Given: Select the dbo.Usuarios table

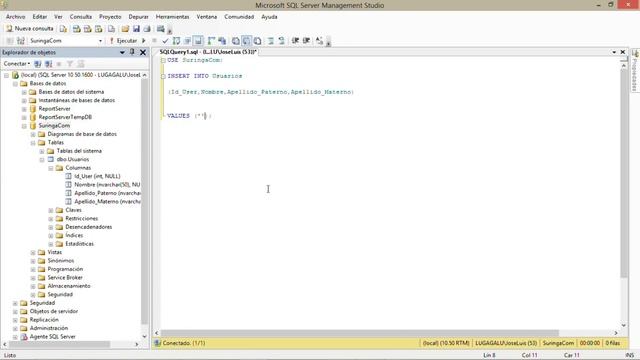Looking at the screenshot, I should (x=73, y=159).
